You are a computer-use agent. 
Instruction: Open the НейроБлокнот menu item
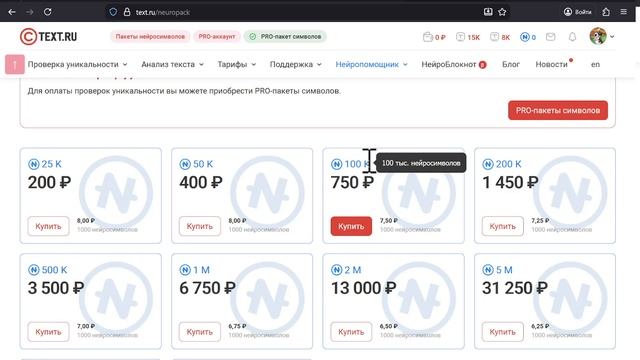(453, 64)
